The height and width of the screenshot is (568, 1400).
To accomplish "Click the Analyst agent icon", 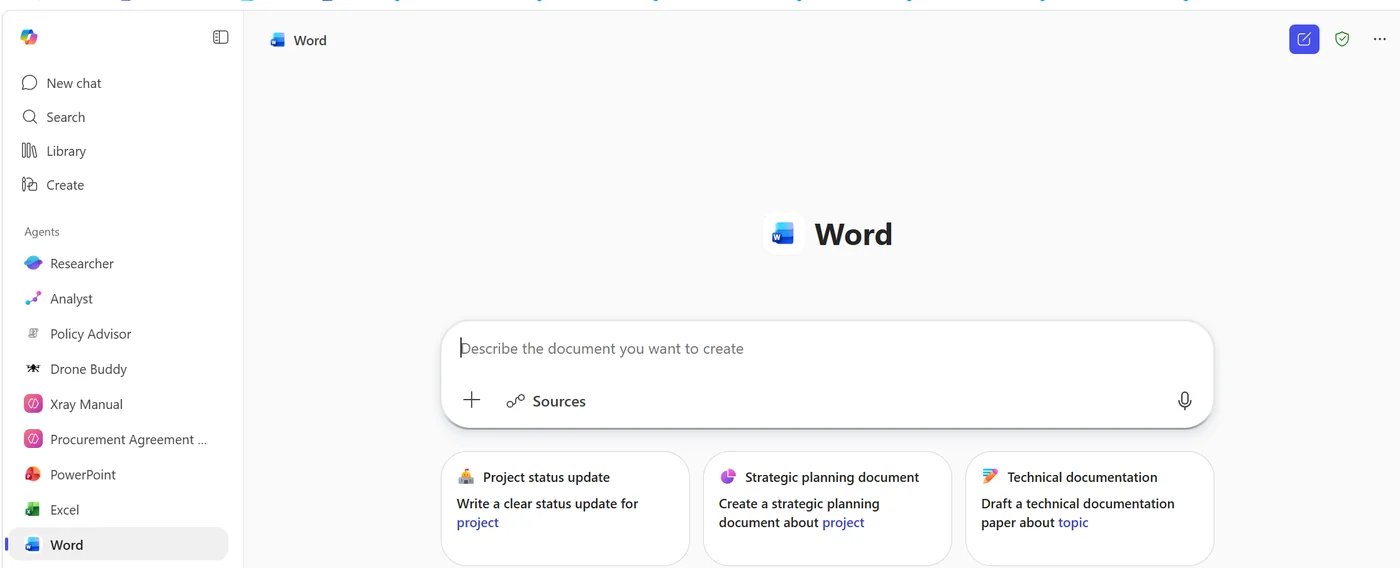I will (x=33, y=298).
